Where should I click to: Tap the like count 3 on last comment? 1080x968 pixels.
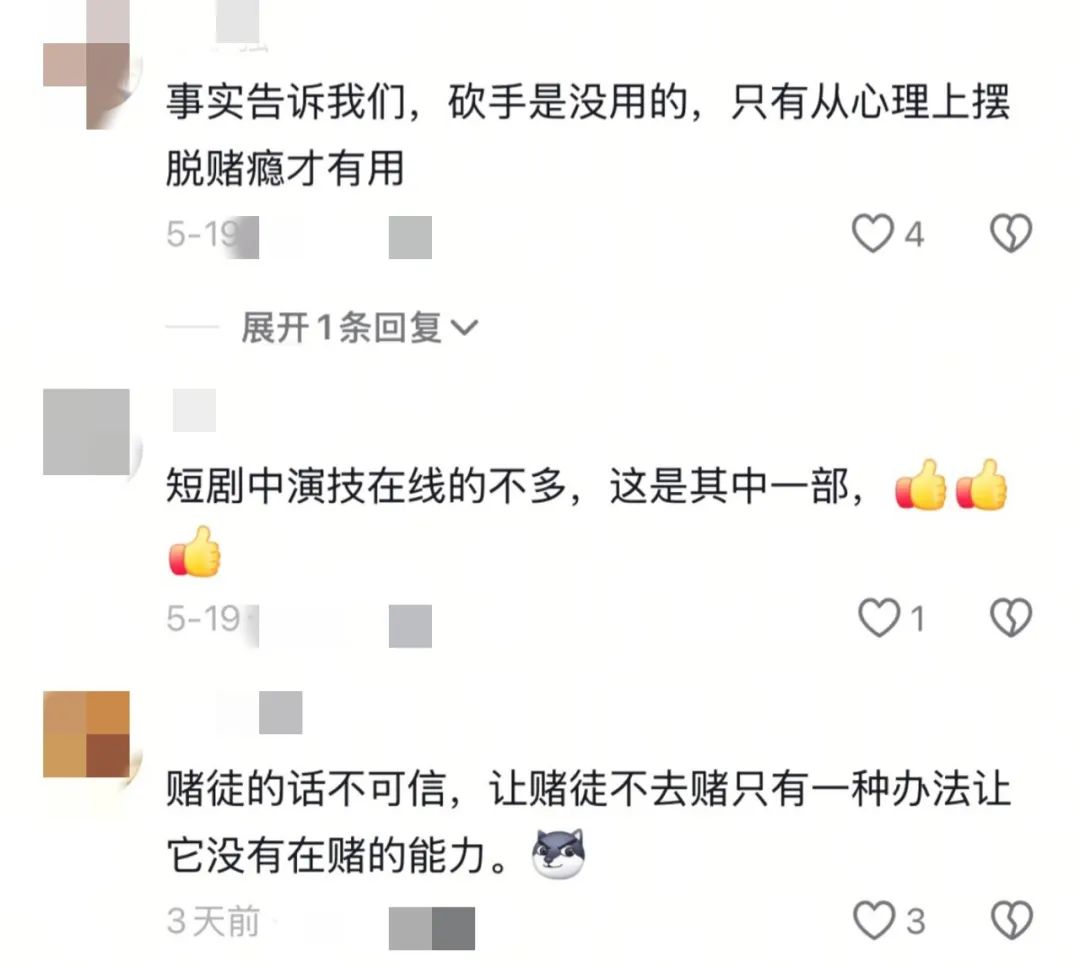pyautogui.click(x=915, y=921)
